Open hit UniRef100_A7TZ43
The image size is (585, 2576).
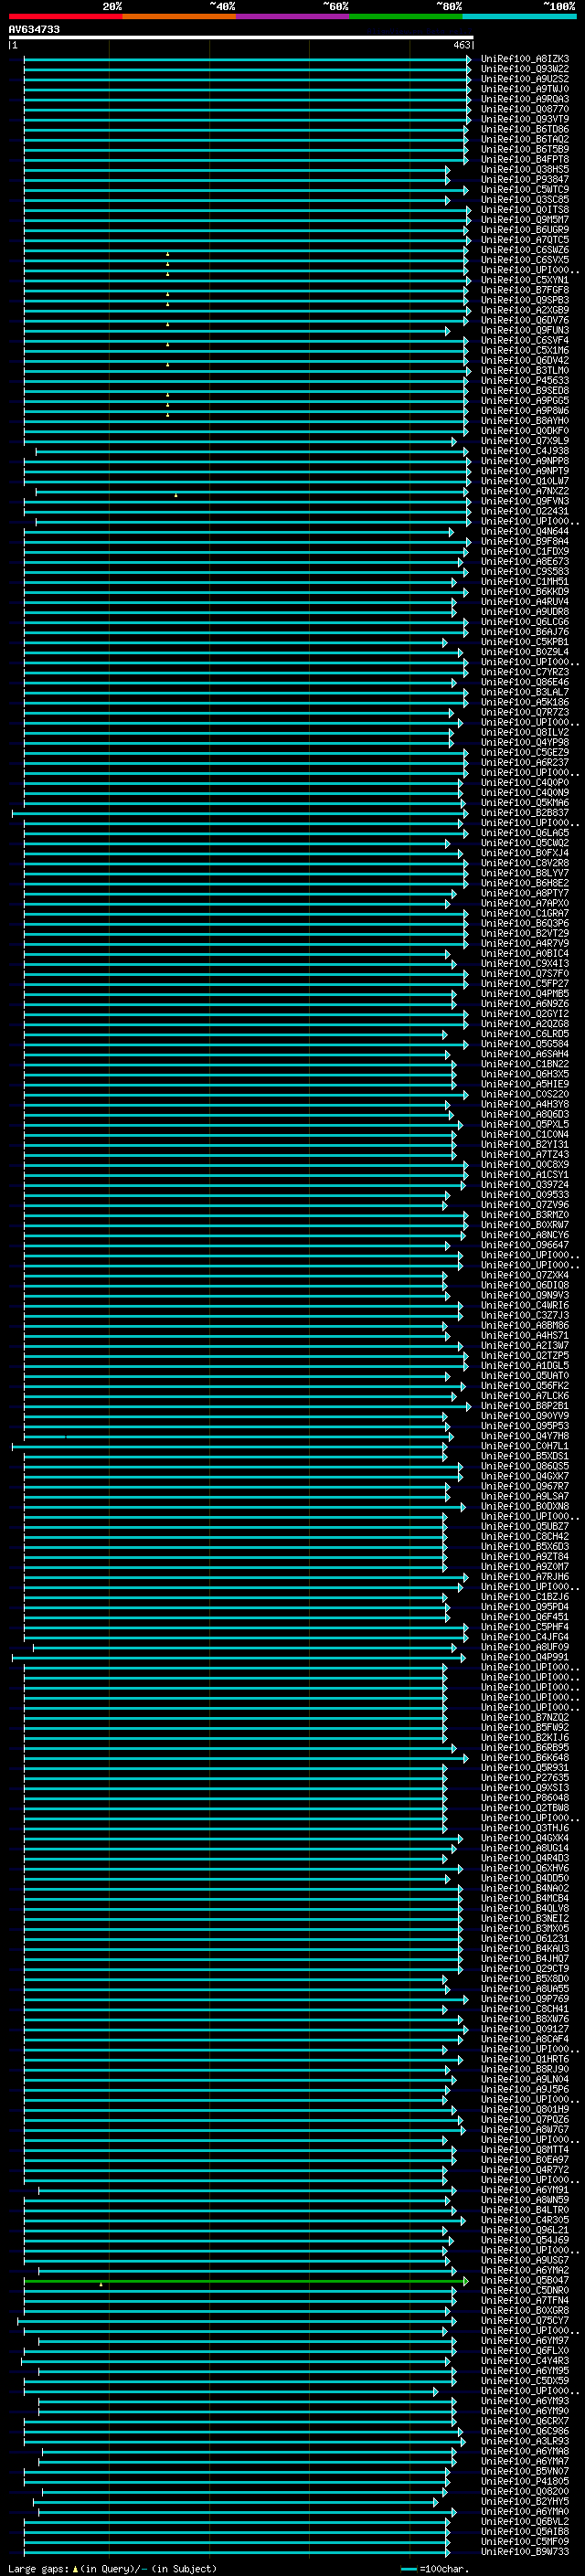(525, 1155)
